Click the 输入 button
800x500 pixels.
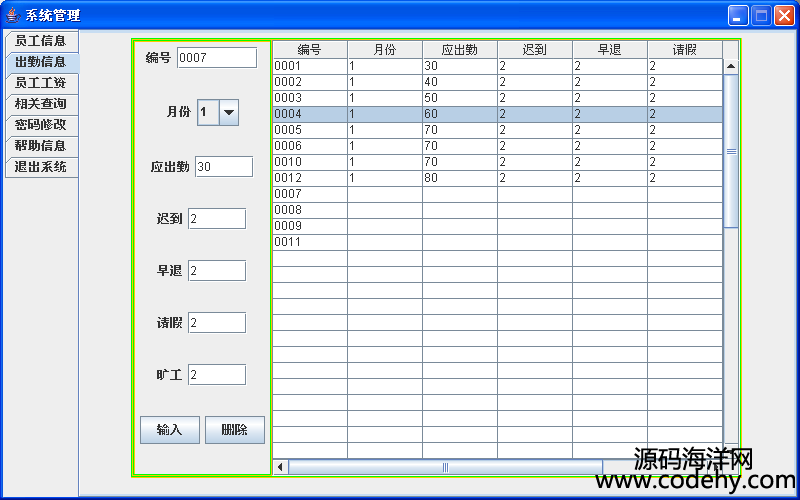point(170,430)
